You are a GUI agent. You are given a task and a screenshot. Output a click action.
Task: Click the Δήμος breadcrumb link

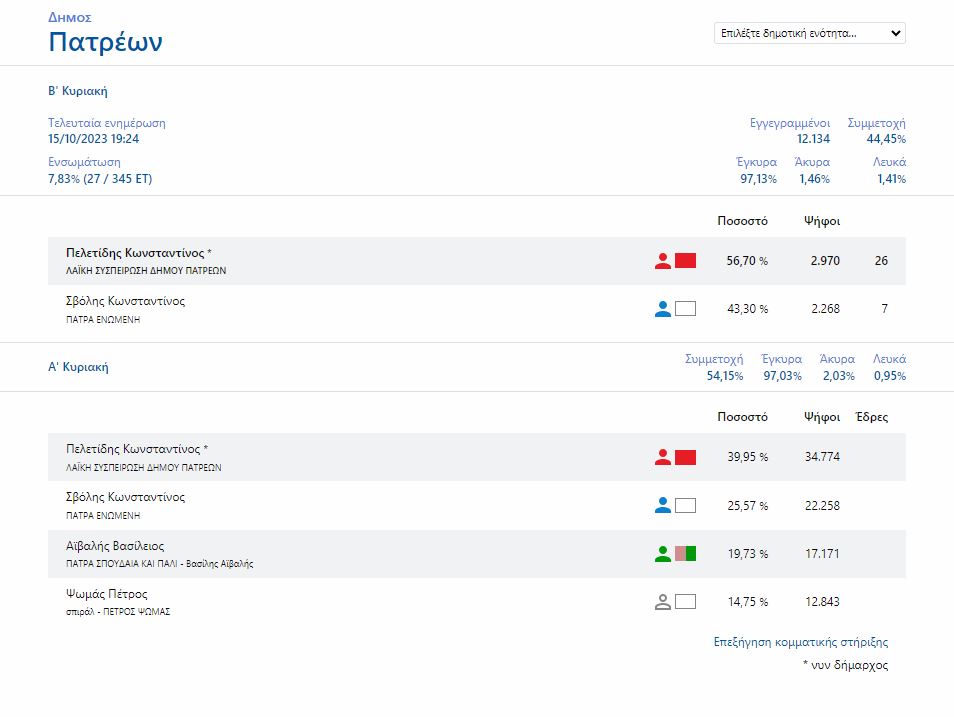coord(70,17)
